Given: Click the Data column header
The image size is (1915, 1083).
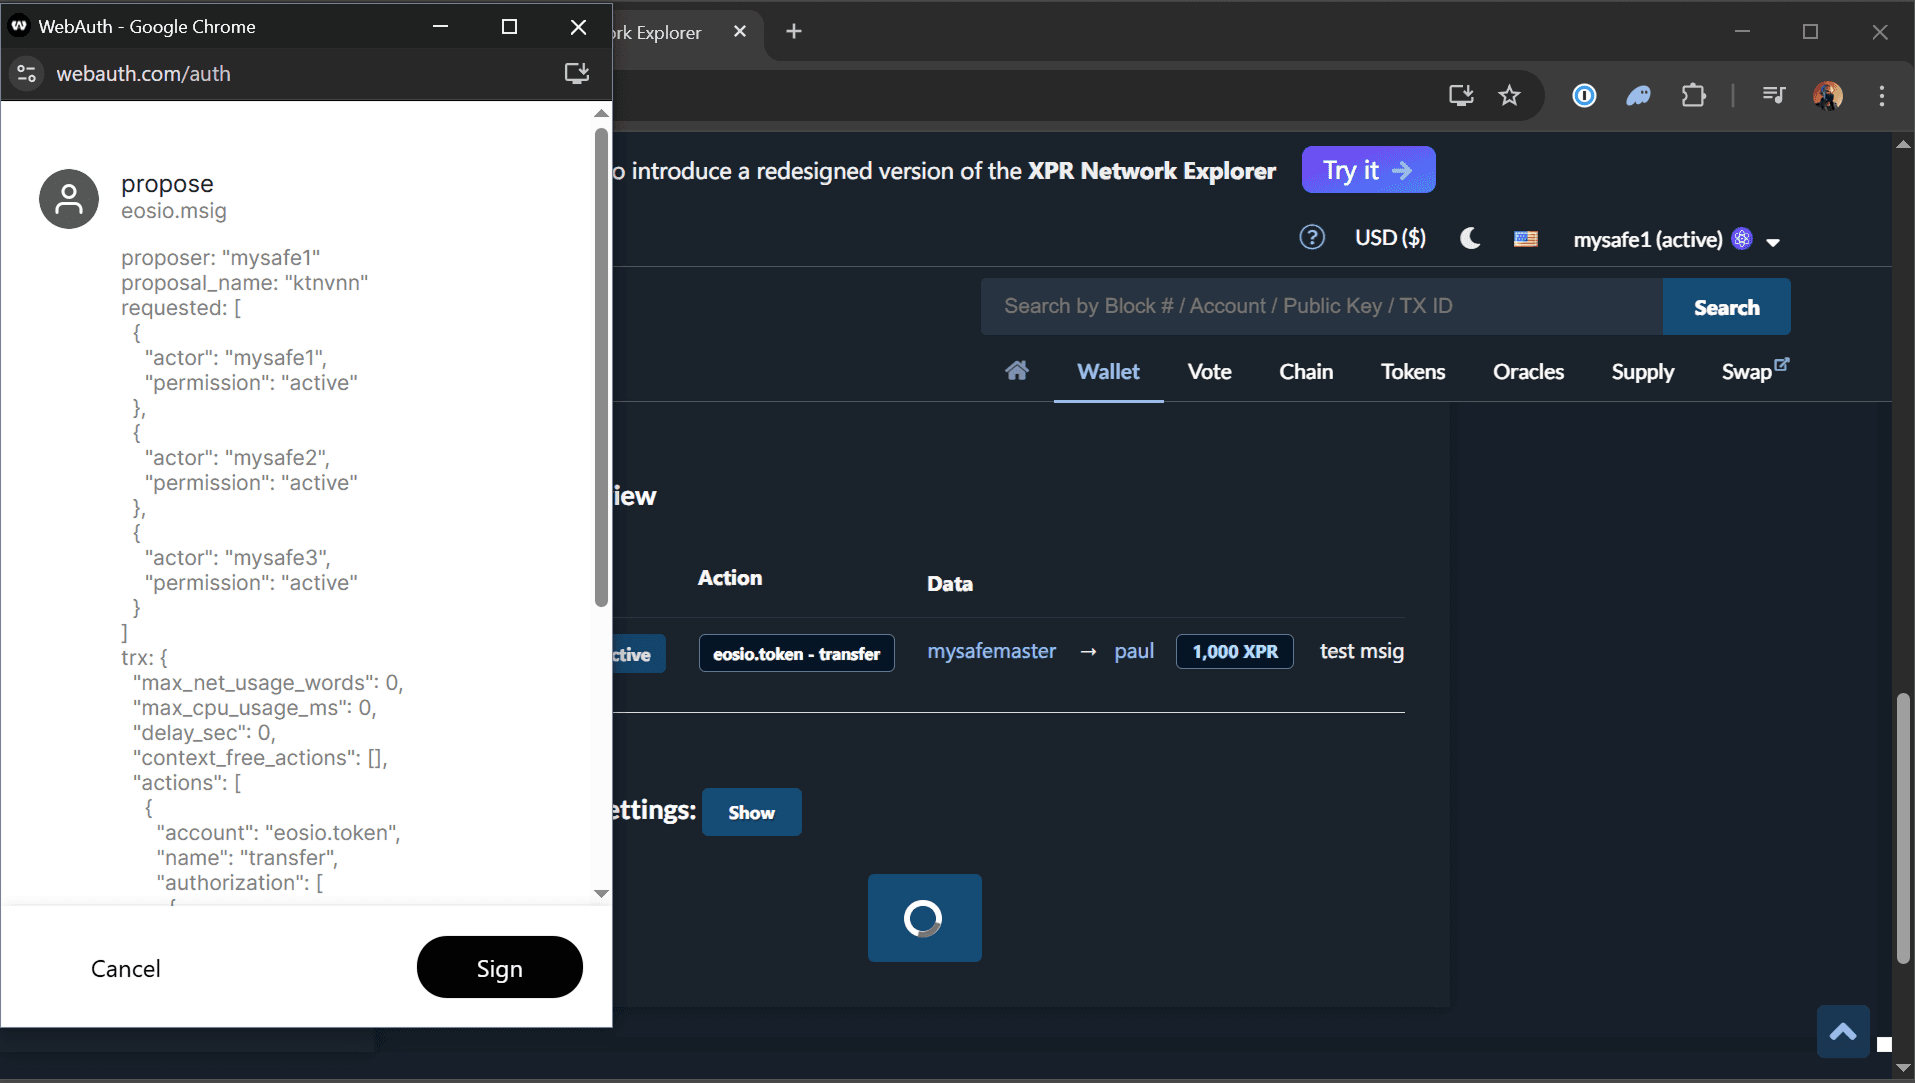Looking at the screenshot, I should click(x=950, y=584).
